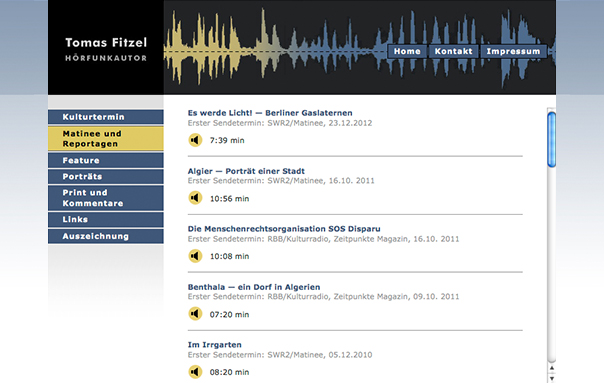604x383 pixels.
Task: Click the Home button in header
Action: (407, 51)
